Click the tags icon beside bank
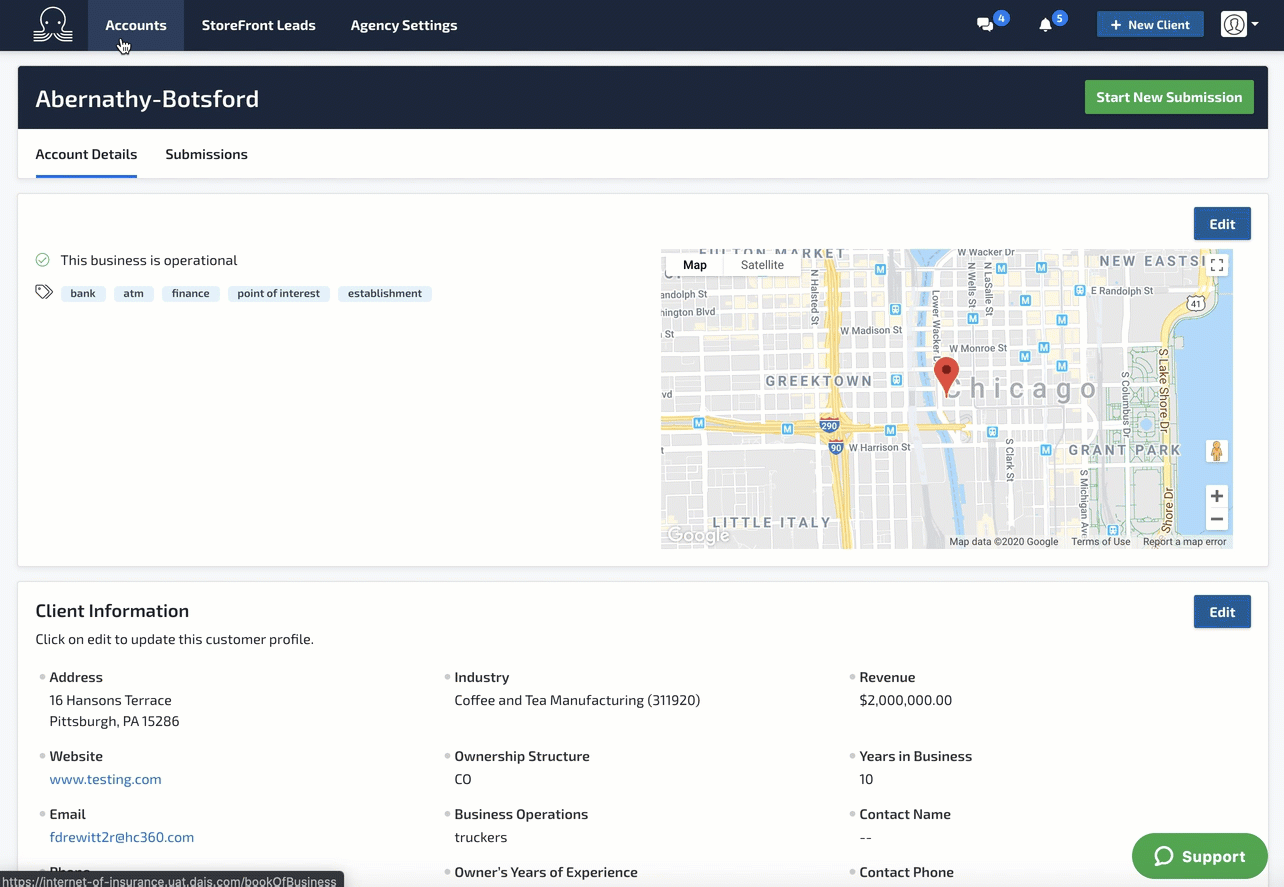The width and height of the screenshot is (1284, 887). click(44, 292)
